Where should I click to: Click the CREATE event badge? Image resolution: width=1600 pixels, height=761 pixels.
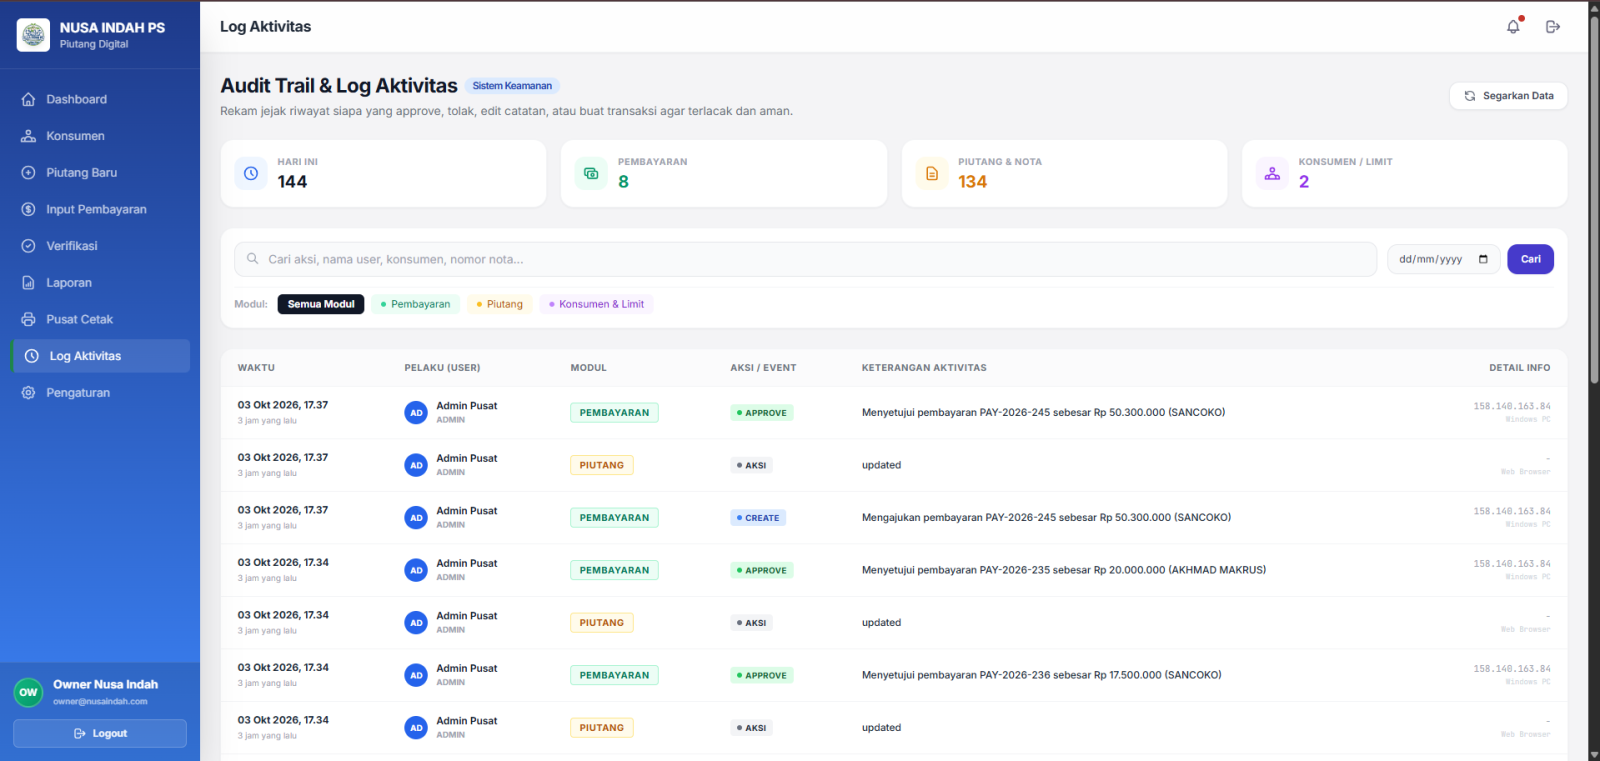[x=758, y=518]
